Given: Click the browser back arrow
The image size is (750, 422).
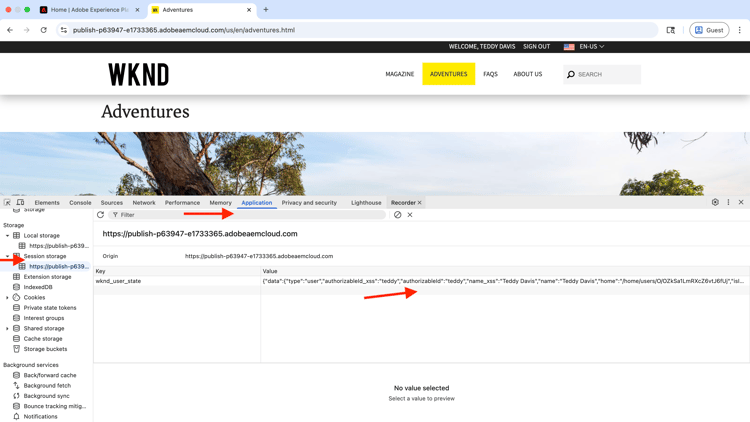Looking at the screenshot, I should (x=10, y=30).
